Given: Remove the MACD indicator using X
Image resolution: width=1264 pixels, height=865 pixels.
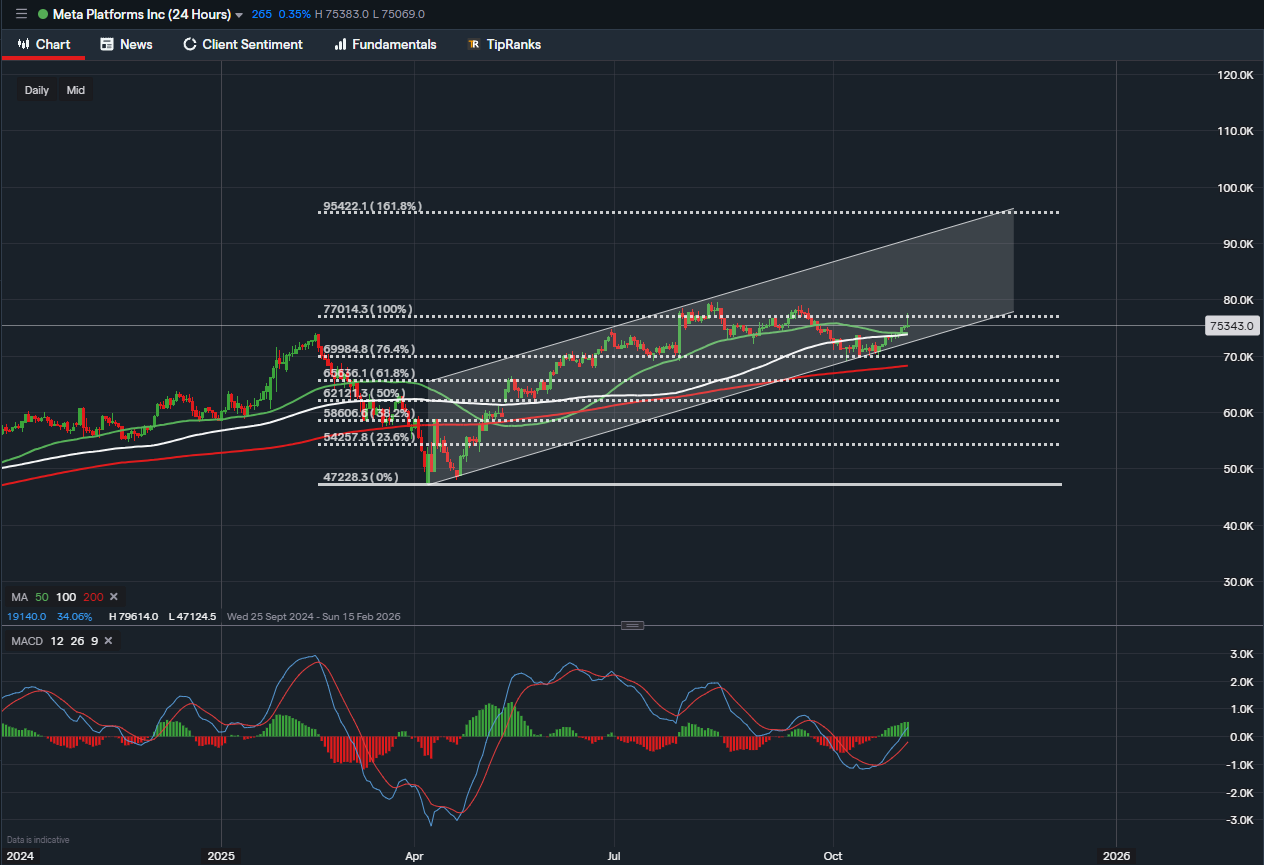Looking at the screenshot, I should (x=108, y=641).
